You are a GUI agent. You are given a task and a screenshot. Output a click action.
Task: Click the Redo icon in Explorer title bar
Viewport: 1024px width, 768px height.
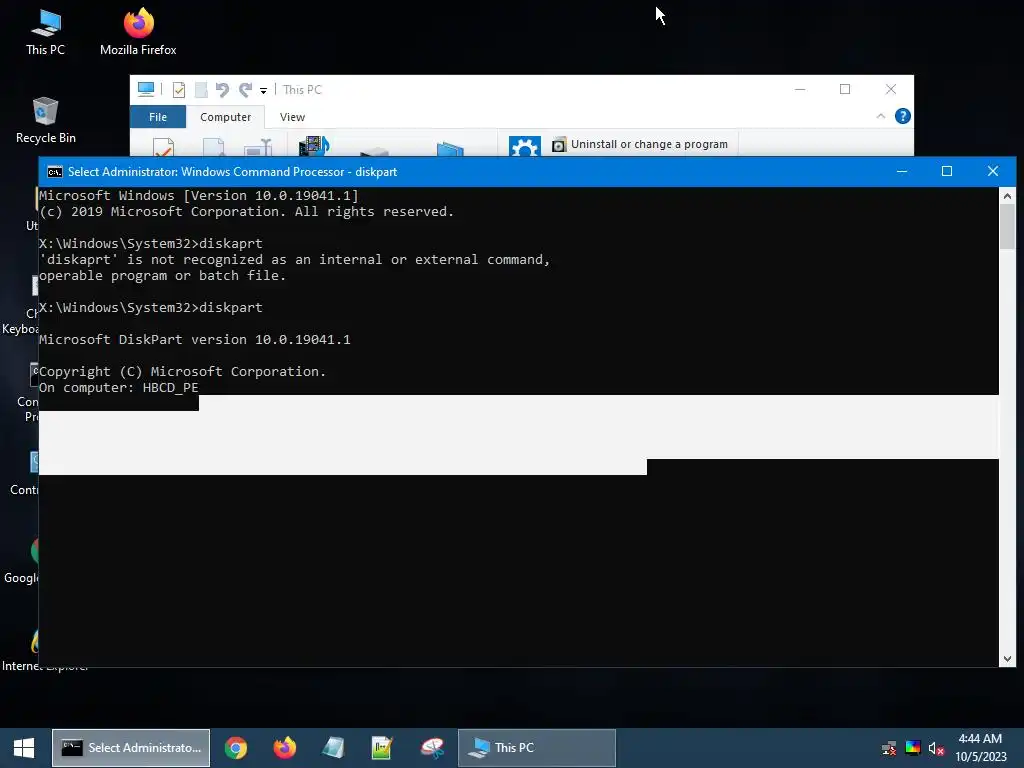245,89
